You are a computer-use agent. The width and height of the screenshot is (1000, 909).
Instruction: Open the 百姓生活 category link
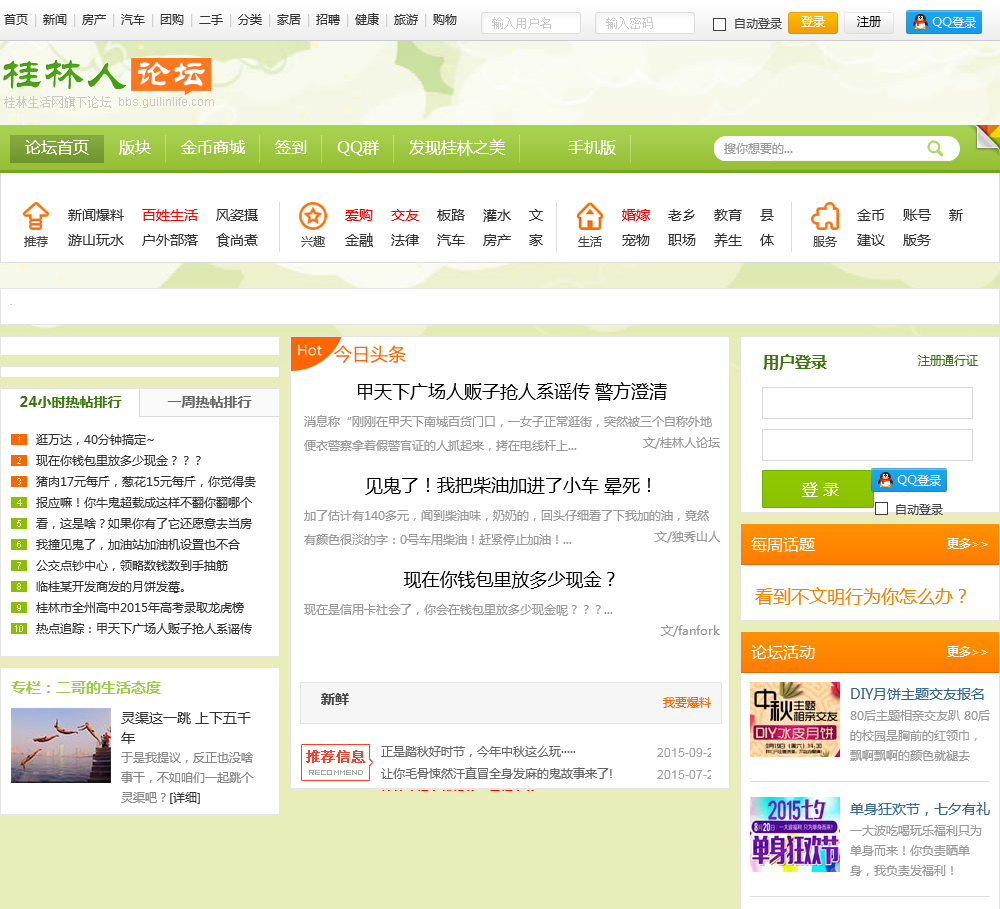[170, 215]
